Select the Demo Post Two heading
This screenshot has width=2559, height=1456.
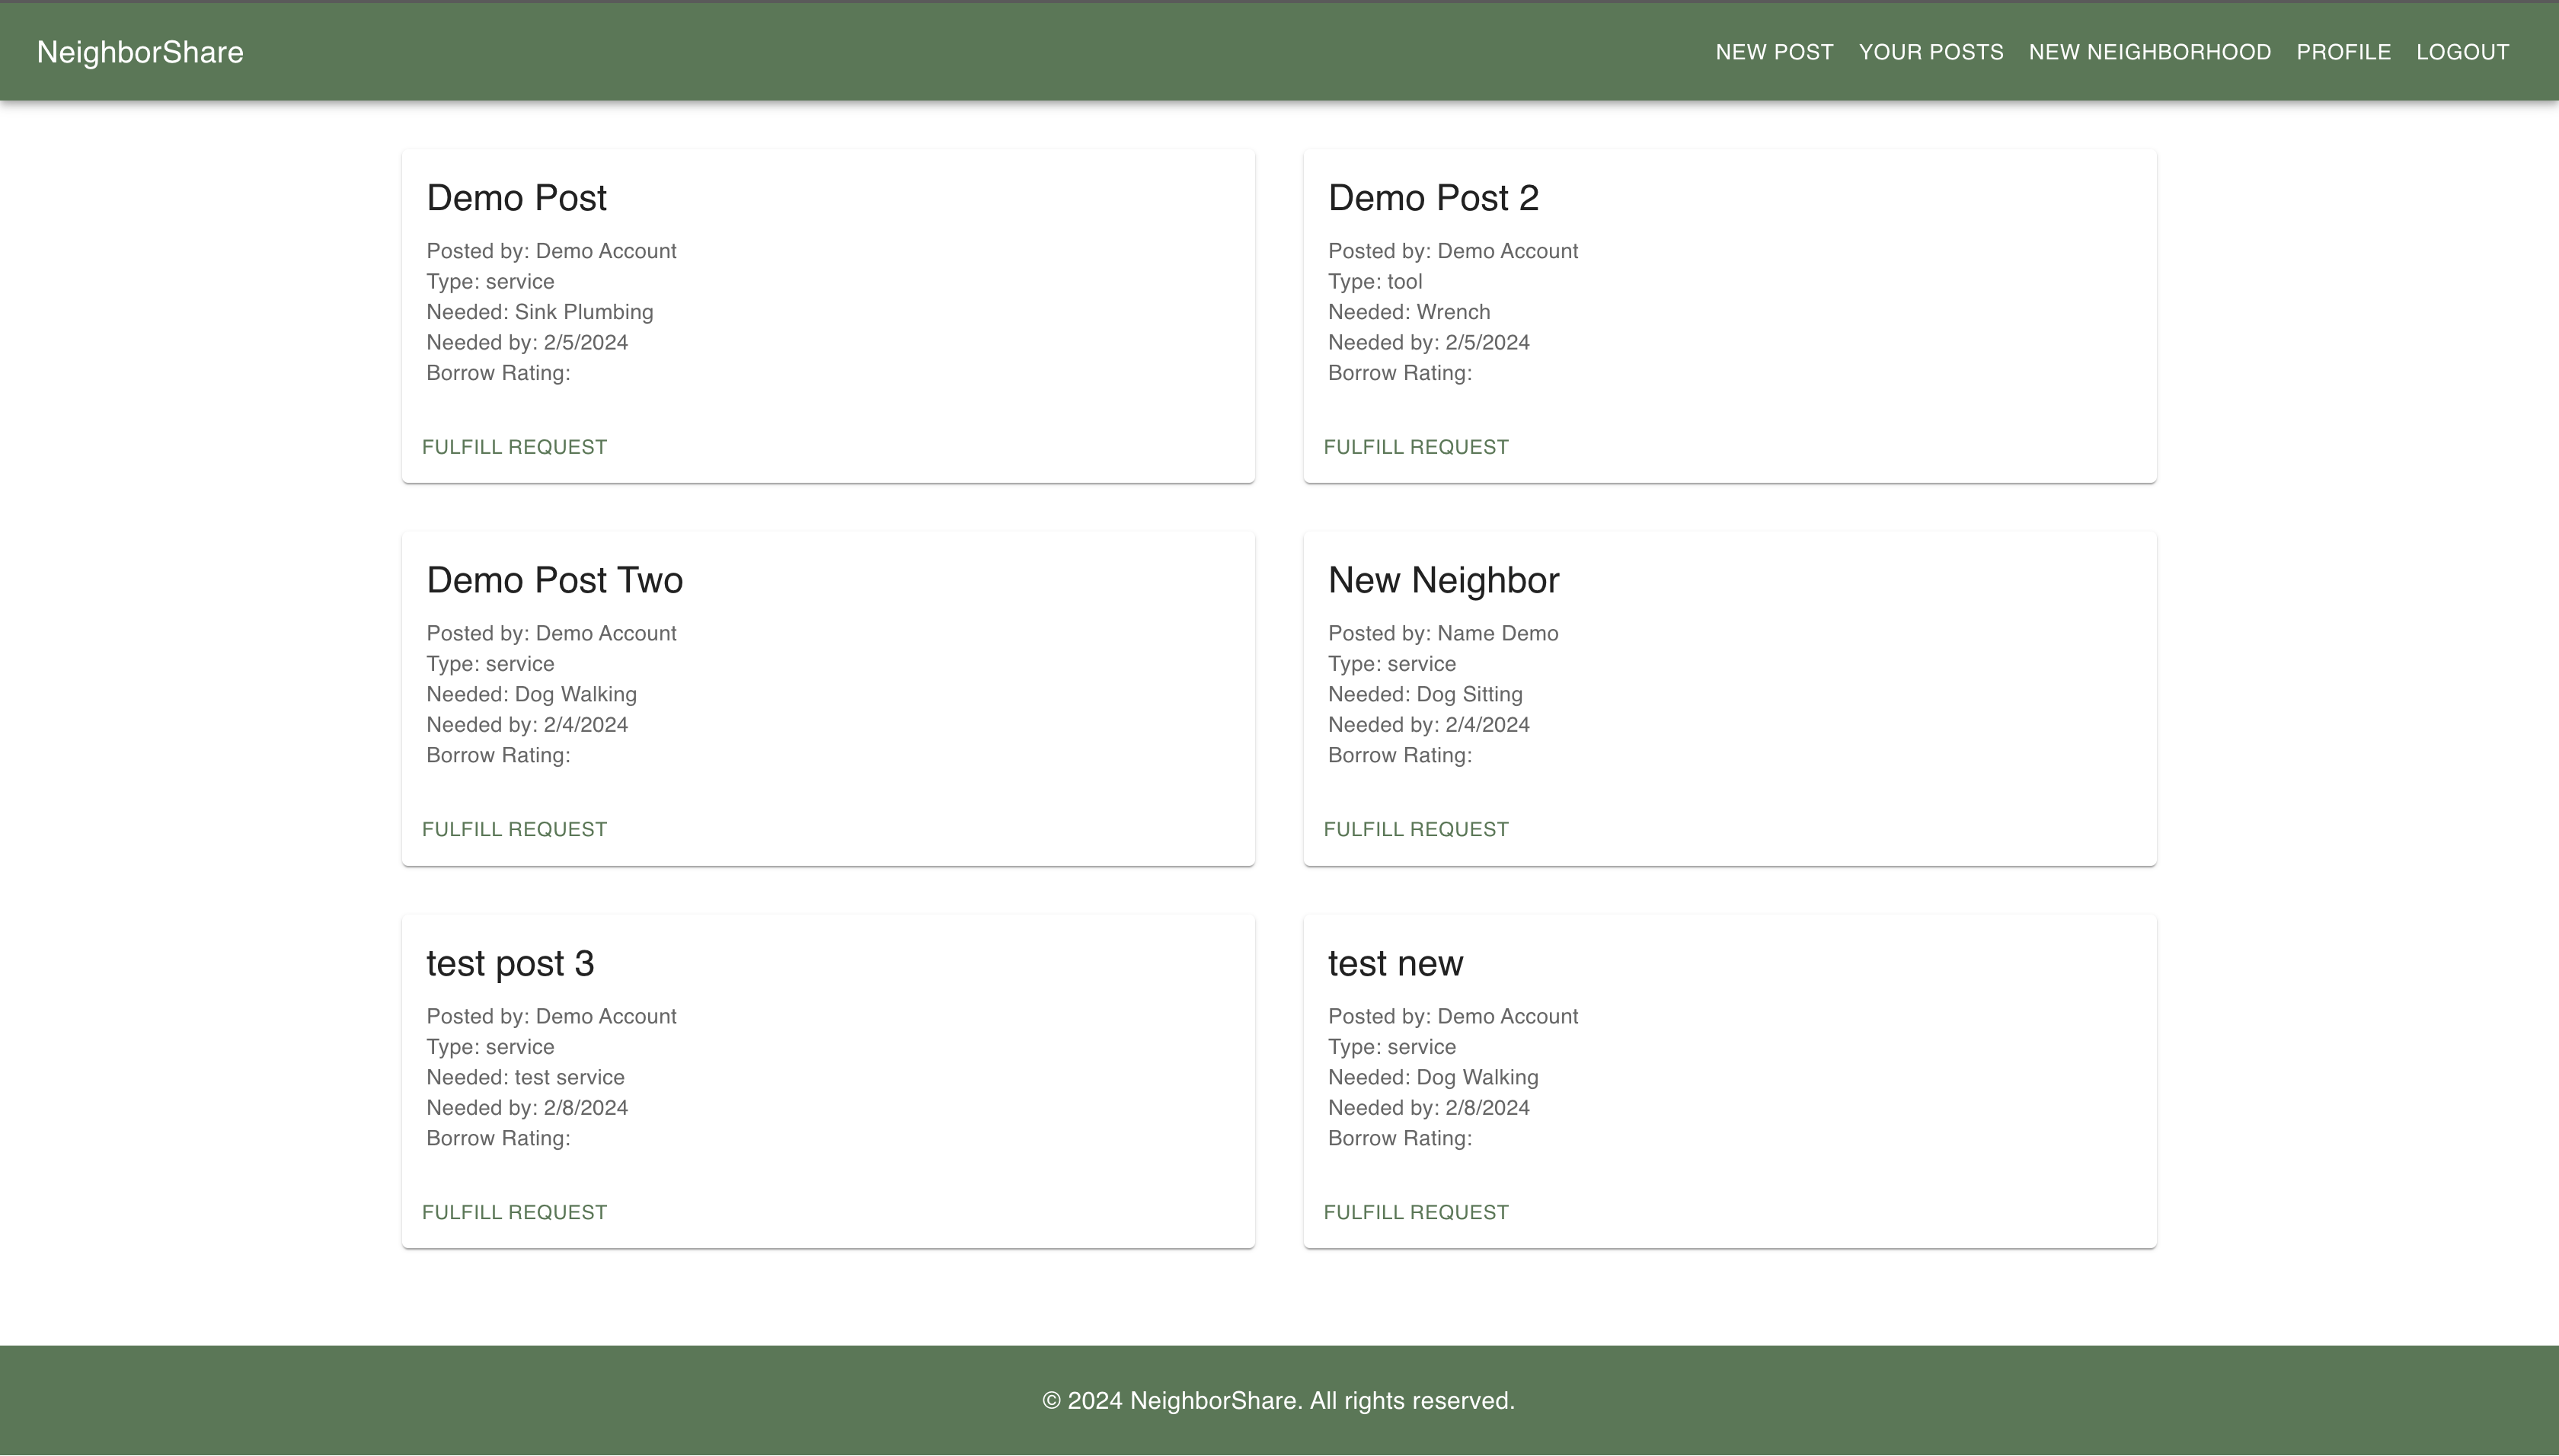[x=554, y=580]
